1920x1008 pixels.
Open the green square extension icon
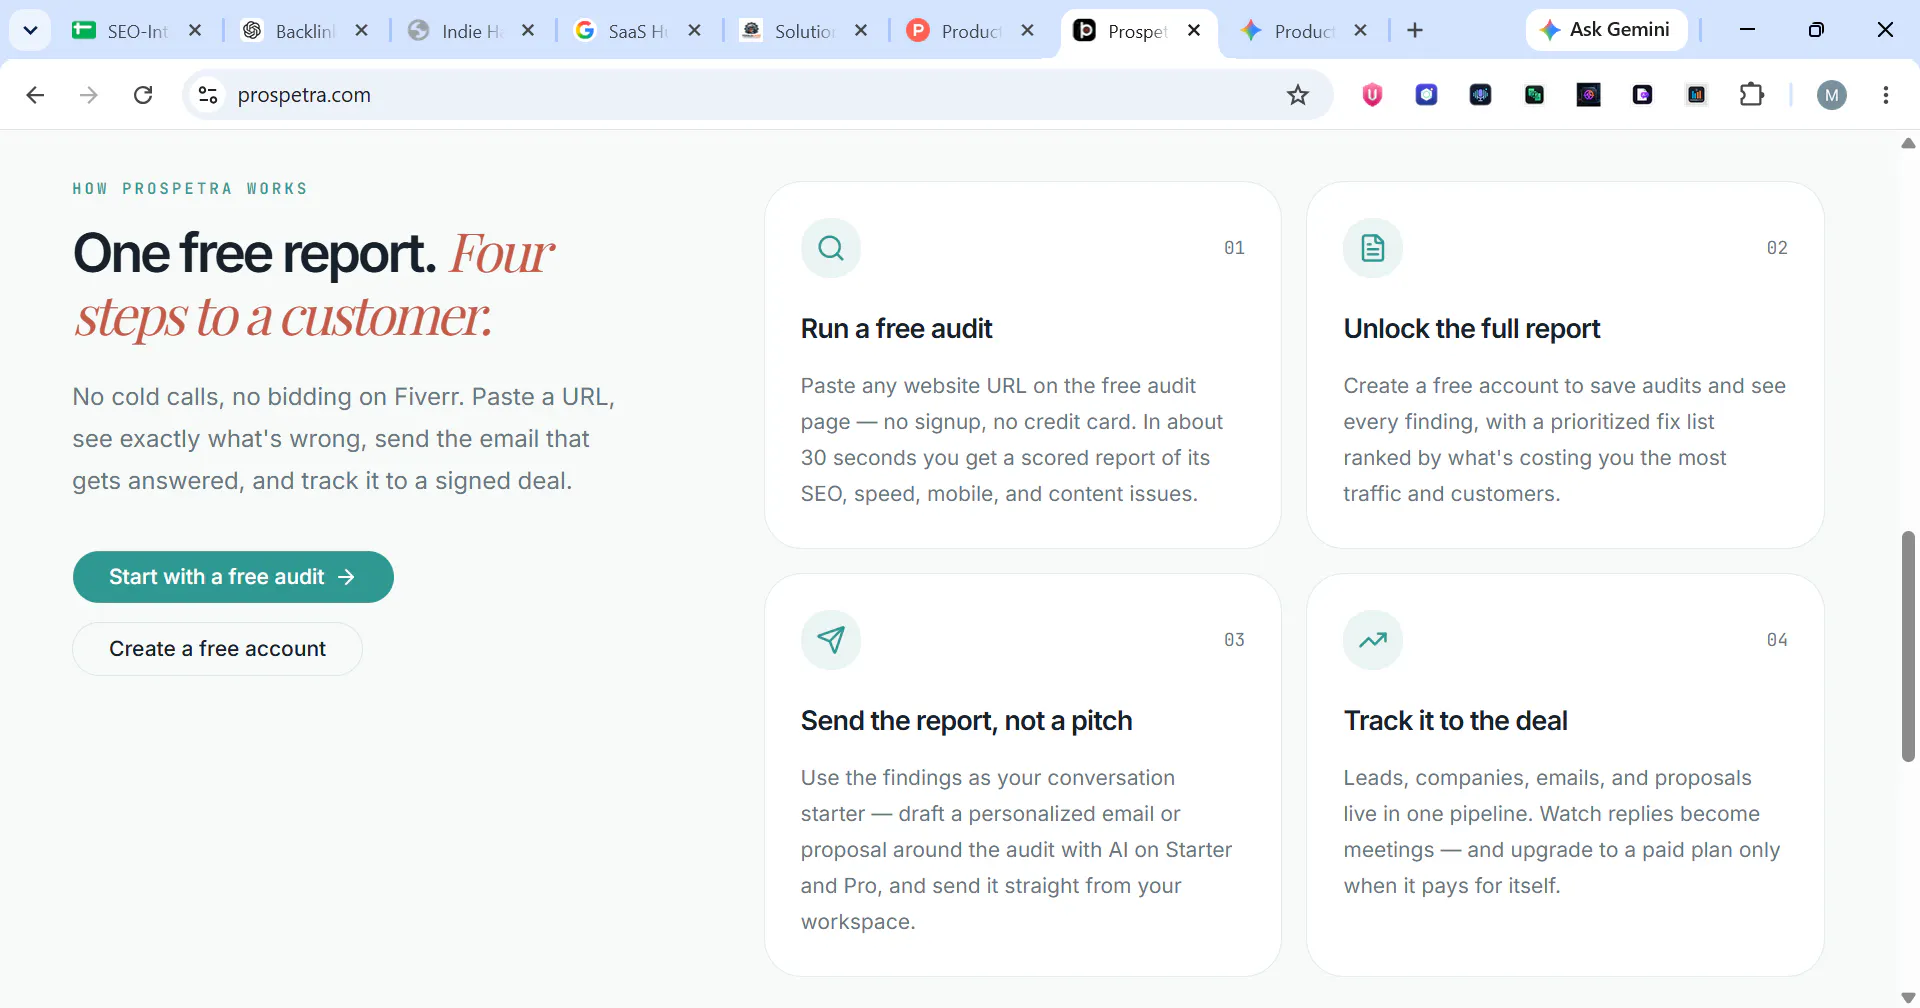[1534, 95]
